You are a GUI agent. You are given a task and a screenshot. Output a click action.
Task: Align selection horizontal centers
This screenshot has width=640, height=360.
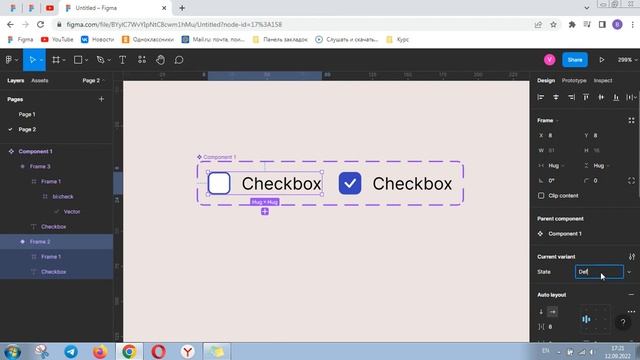coord(556,97)
